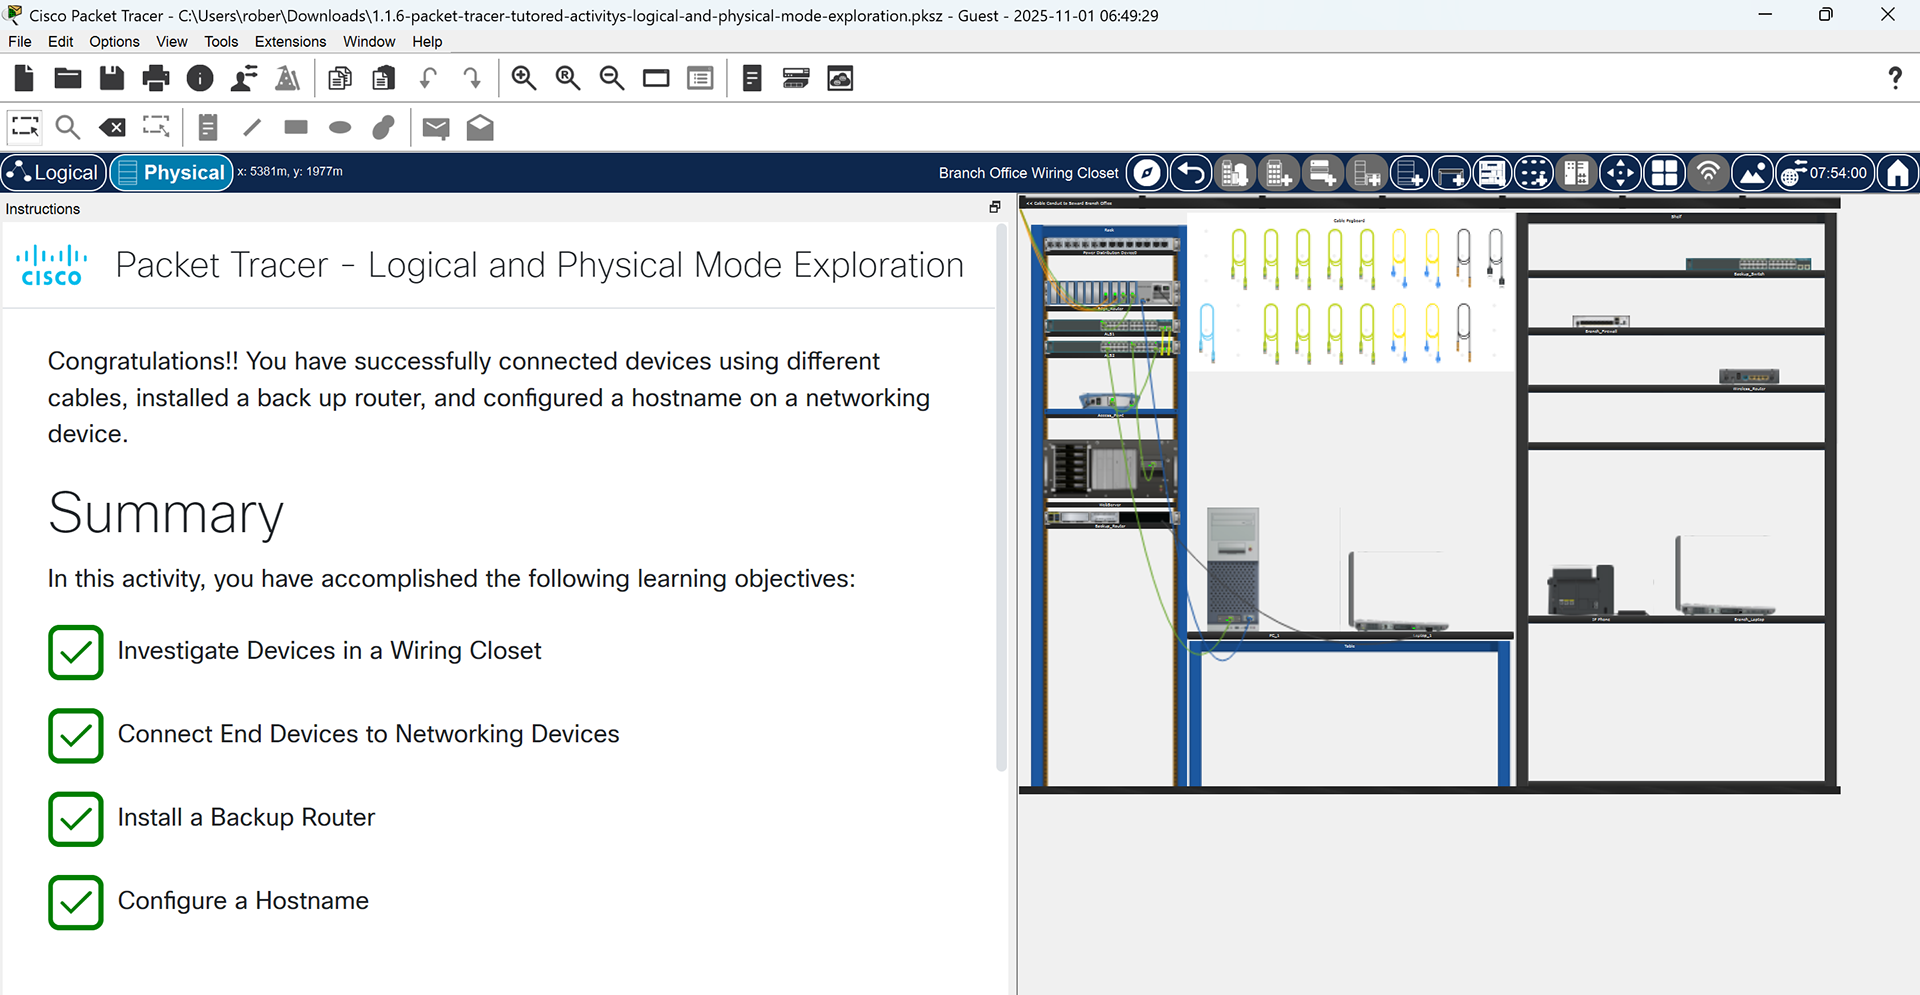The width and height of the screenshot is (1920, 995).
Task: Open the Help menu
Action: (427, 41)
